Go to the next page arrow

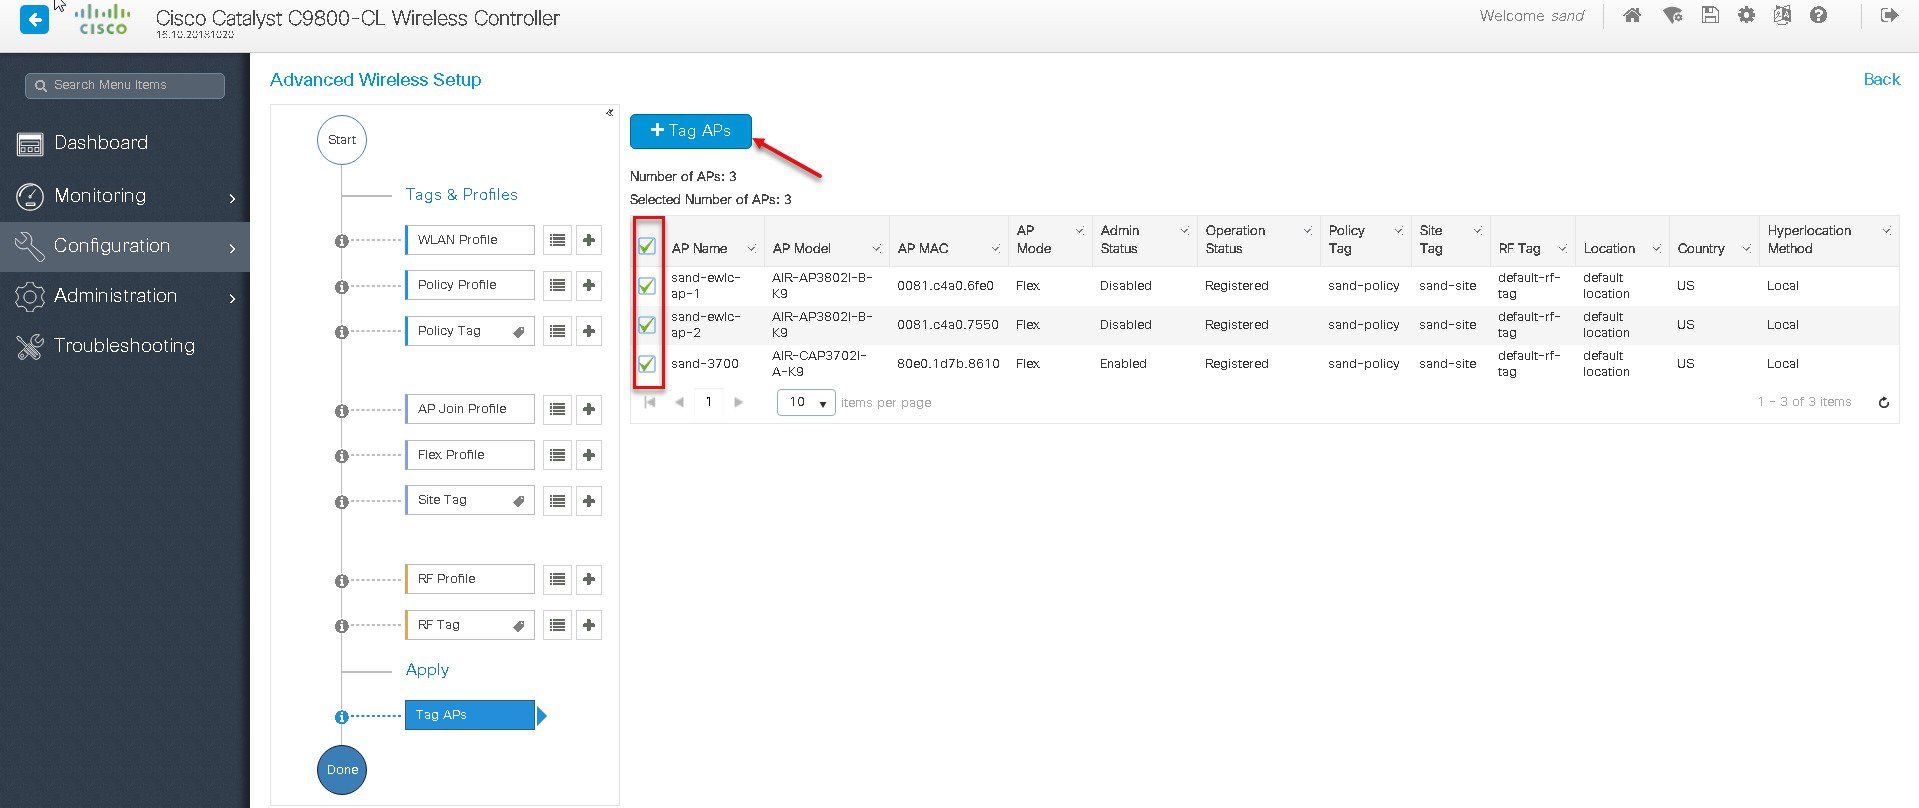click(x=739, y=402)
